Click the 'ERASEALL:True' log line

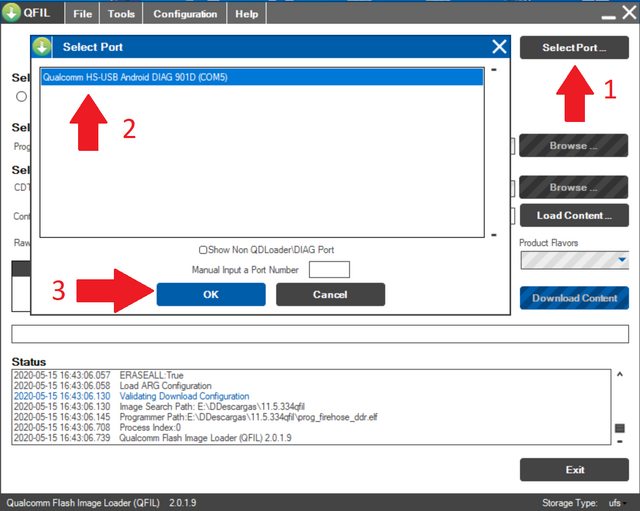[151, 375]
